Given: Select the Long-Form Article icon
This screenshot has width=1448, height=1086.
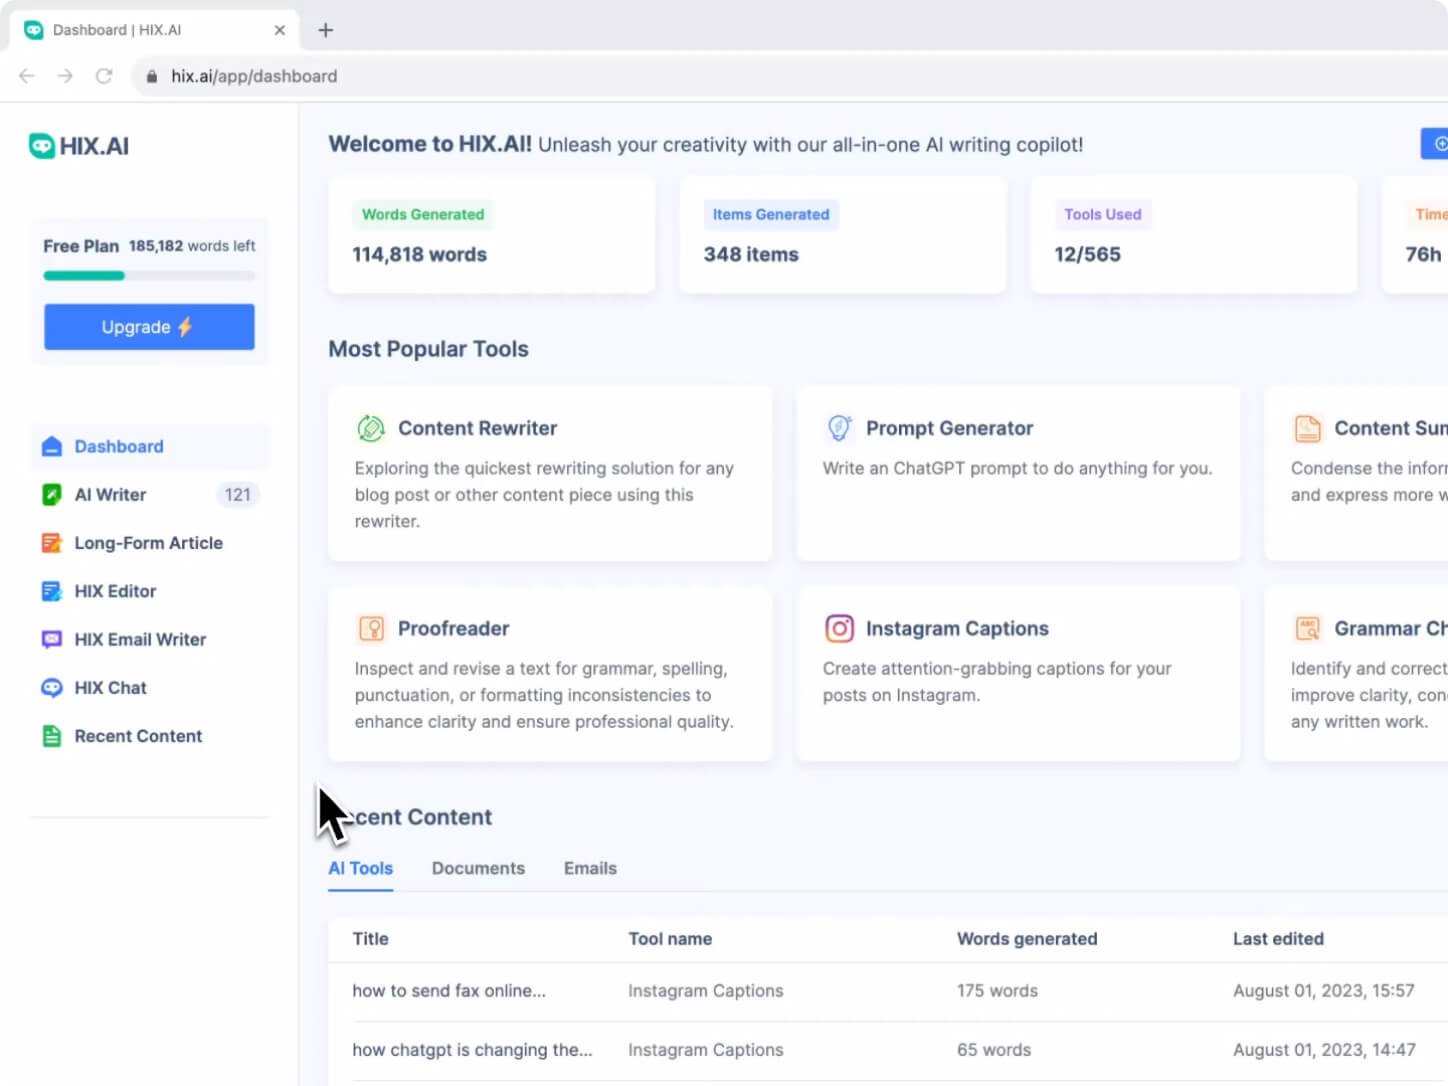Looking at the screenshot, I should tap(52, 543).
